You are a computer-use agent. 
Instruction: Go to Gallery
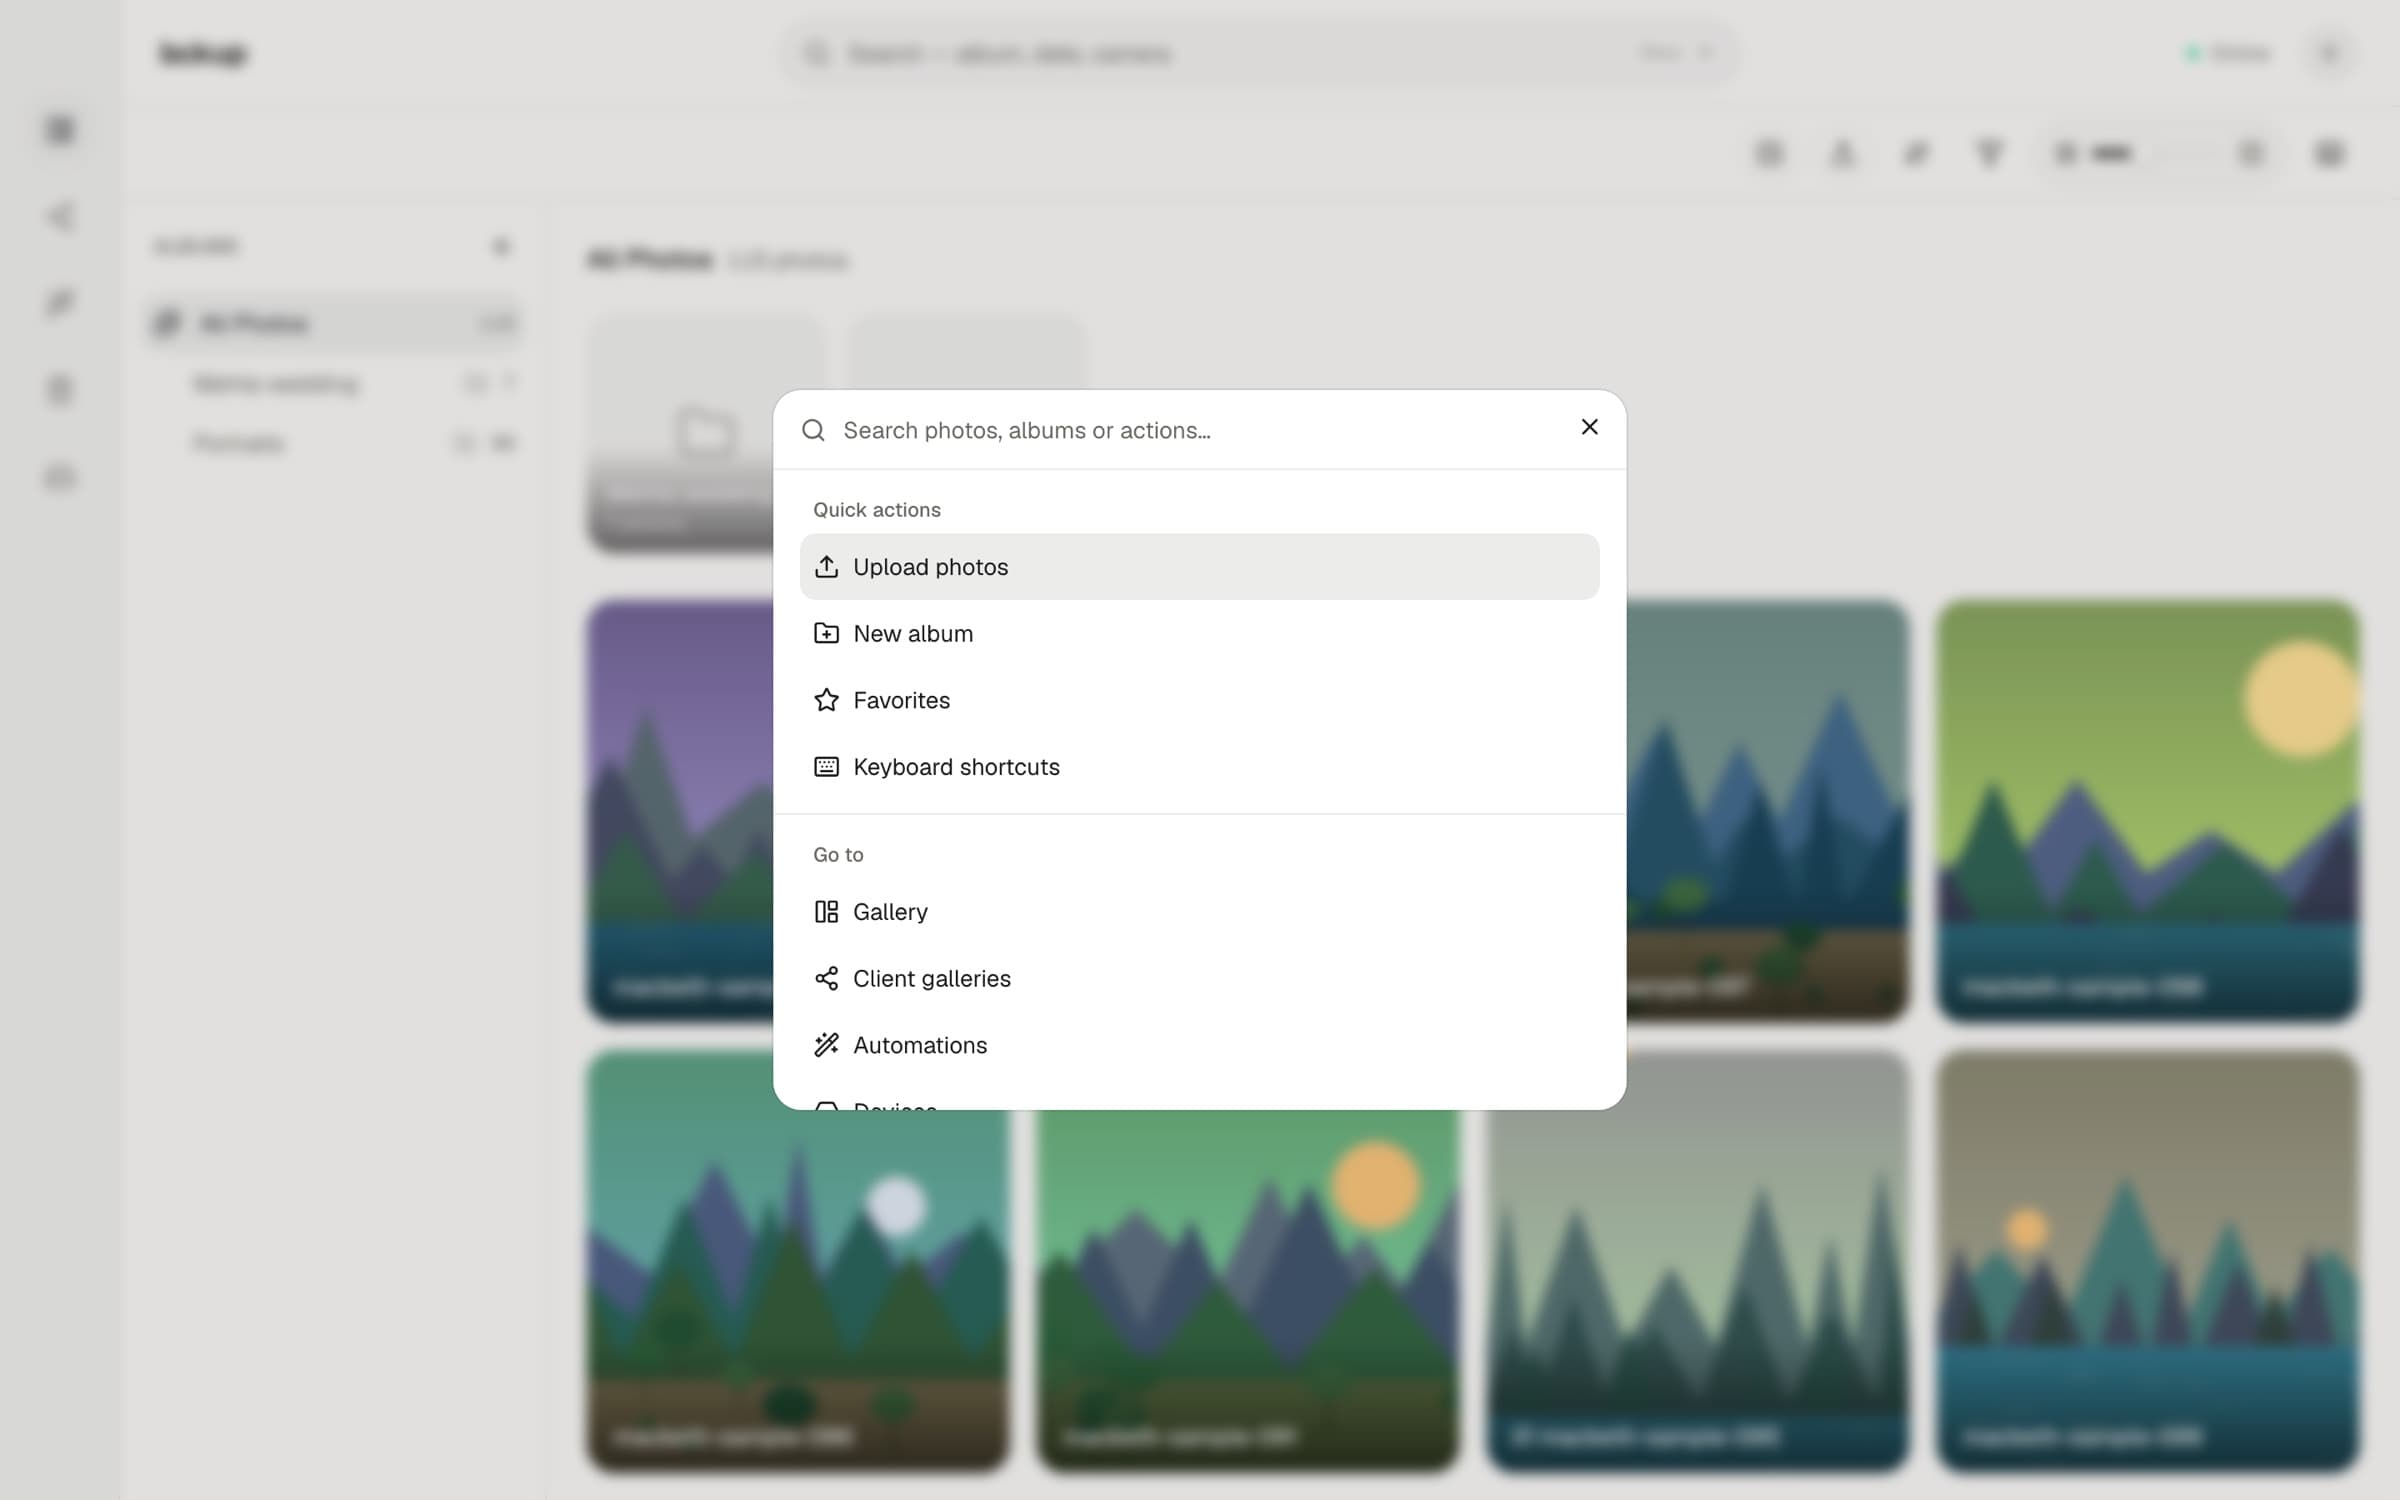pos(1199,912)
